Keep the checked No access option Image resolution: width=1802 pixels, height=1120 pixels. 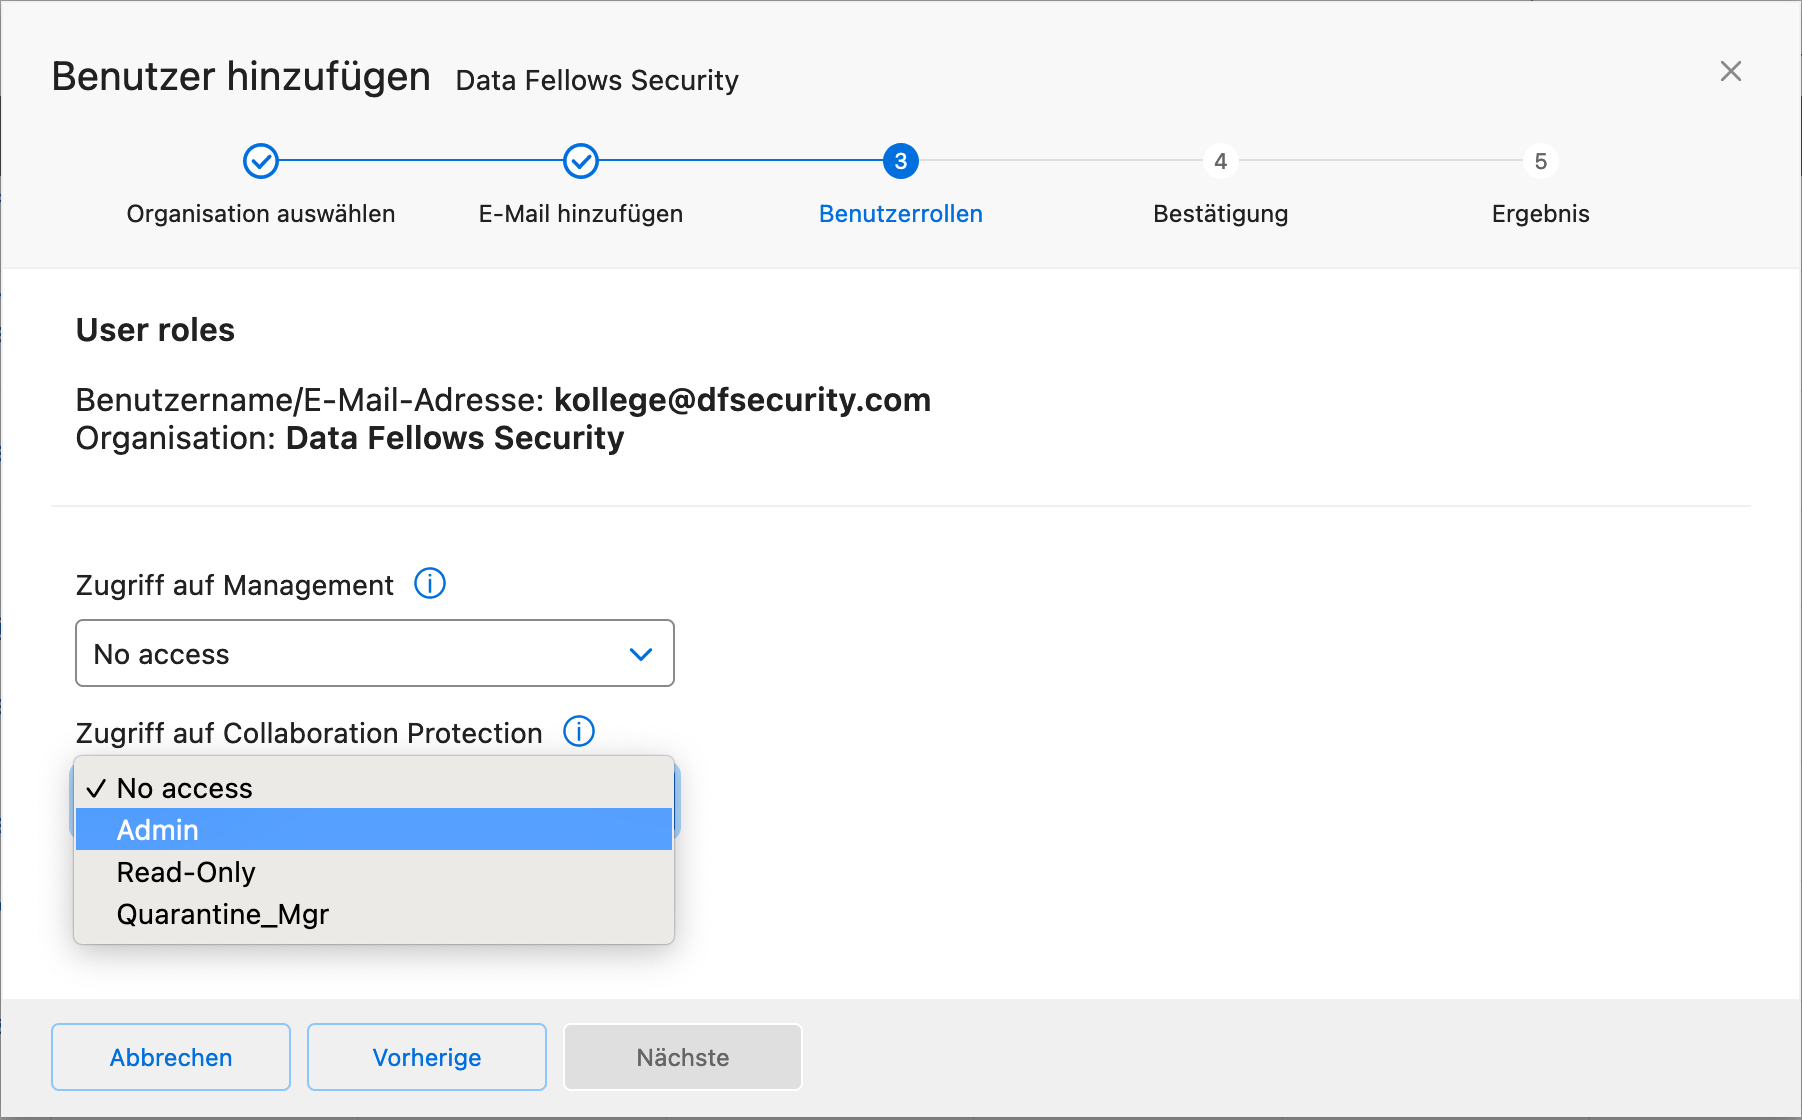(374, 788)
